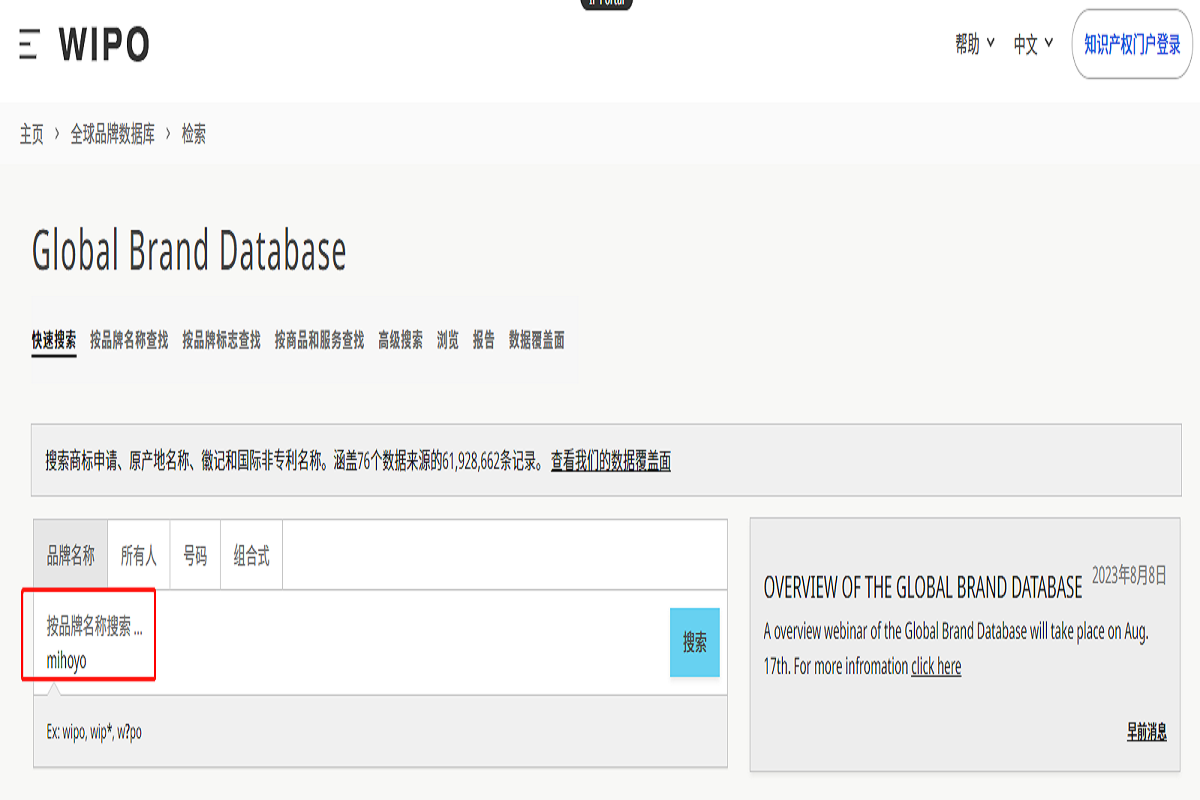Switch to the 品牌名称 search tab
1200x800 pixels.
pyautogui.click(x=70, y=555)
